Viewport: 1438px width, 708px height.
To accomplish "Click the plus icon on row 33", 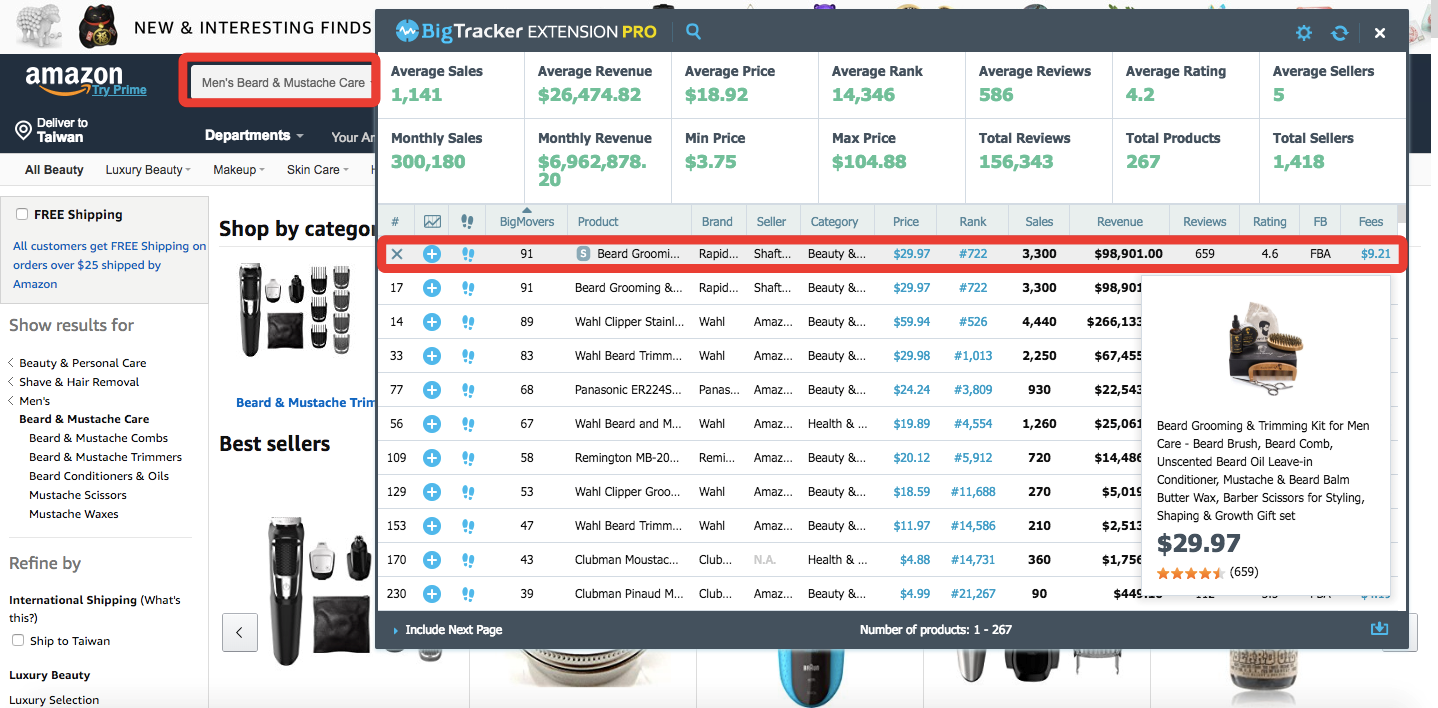I will point(432,356).
